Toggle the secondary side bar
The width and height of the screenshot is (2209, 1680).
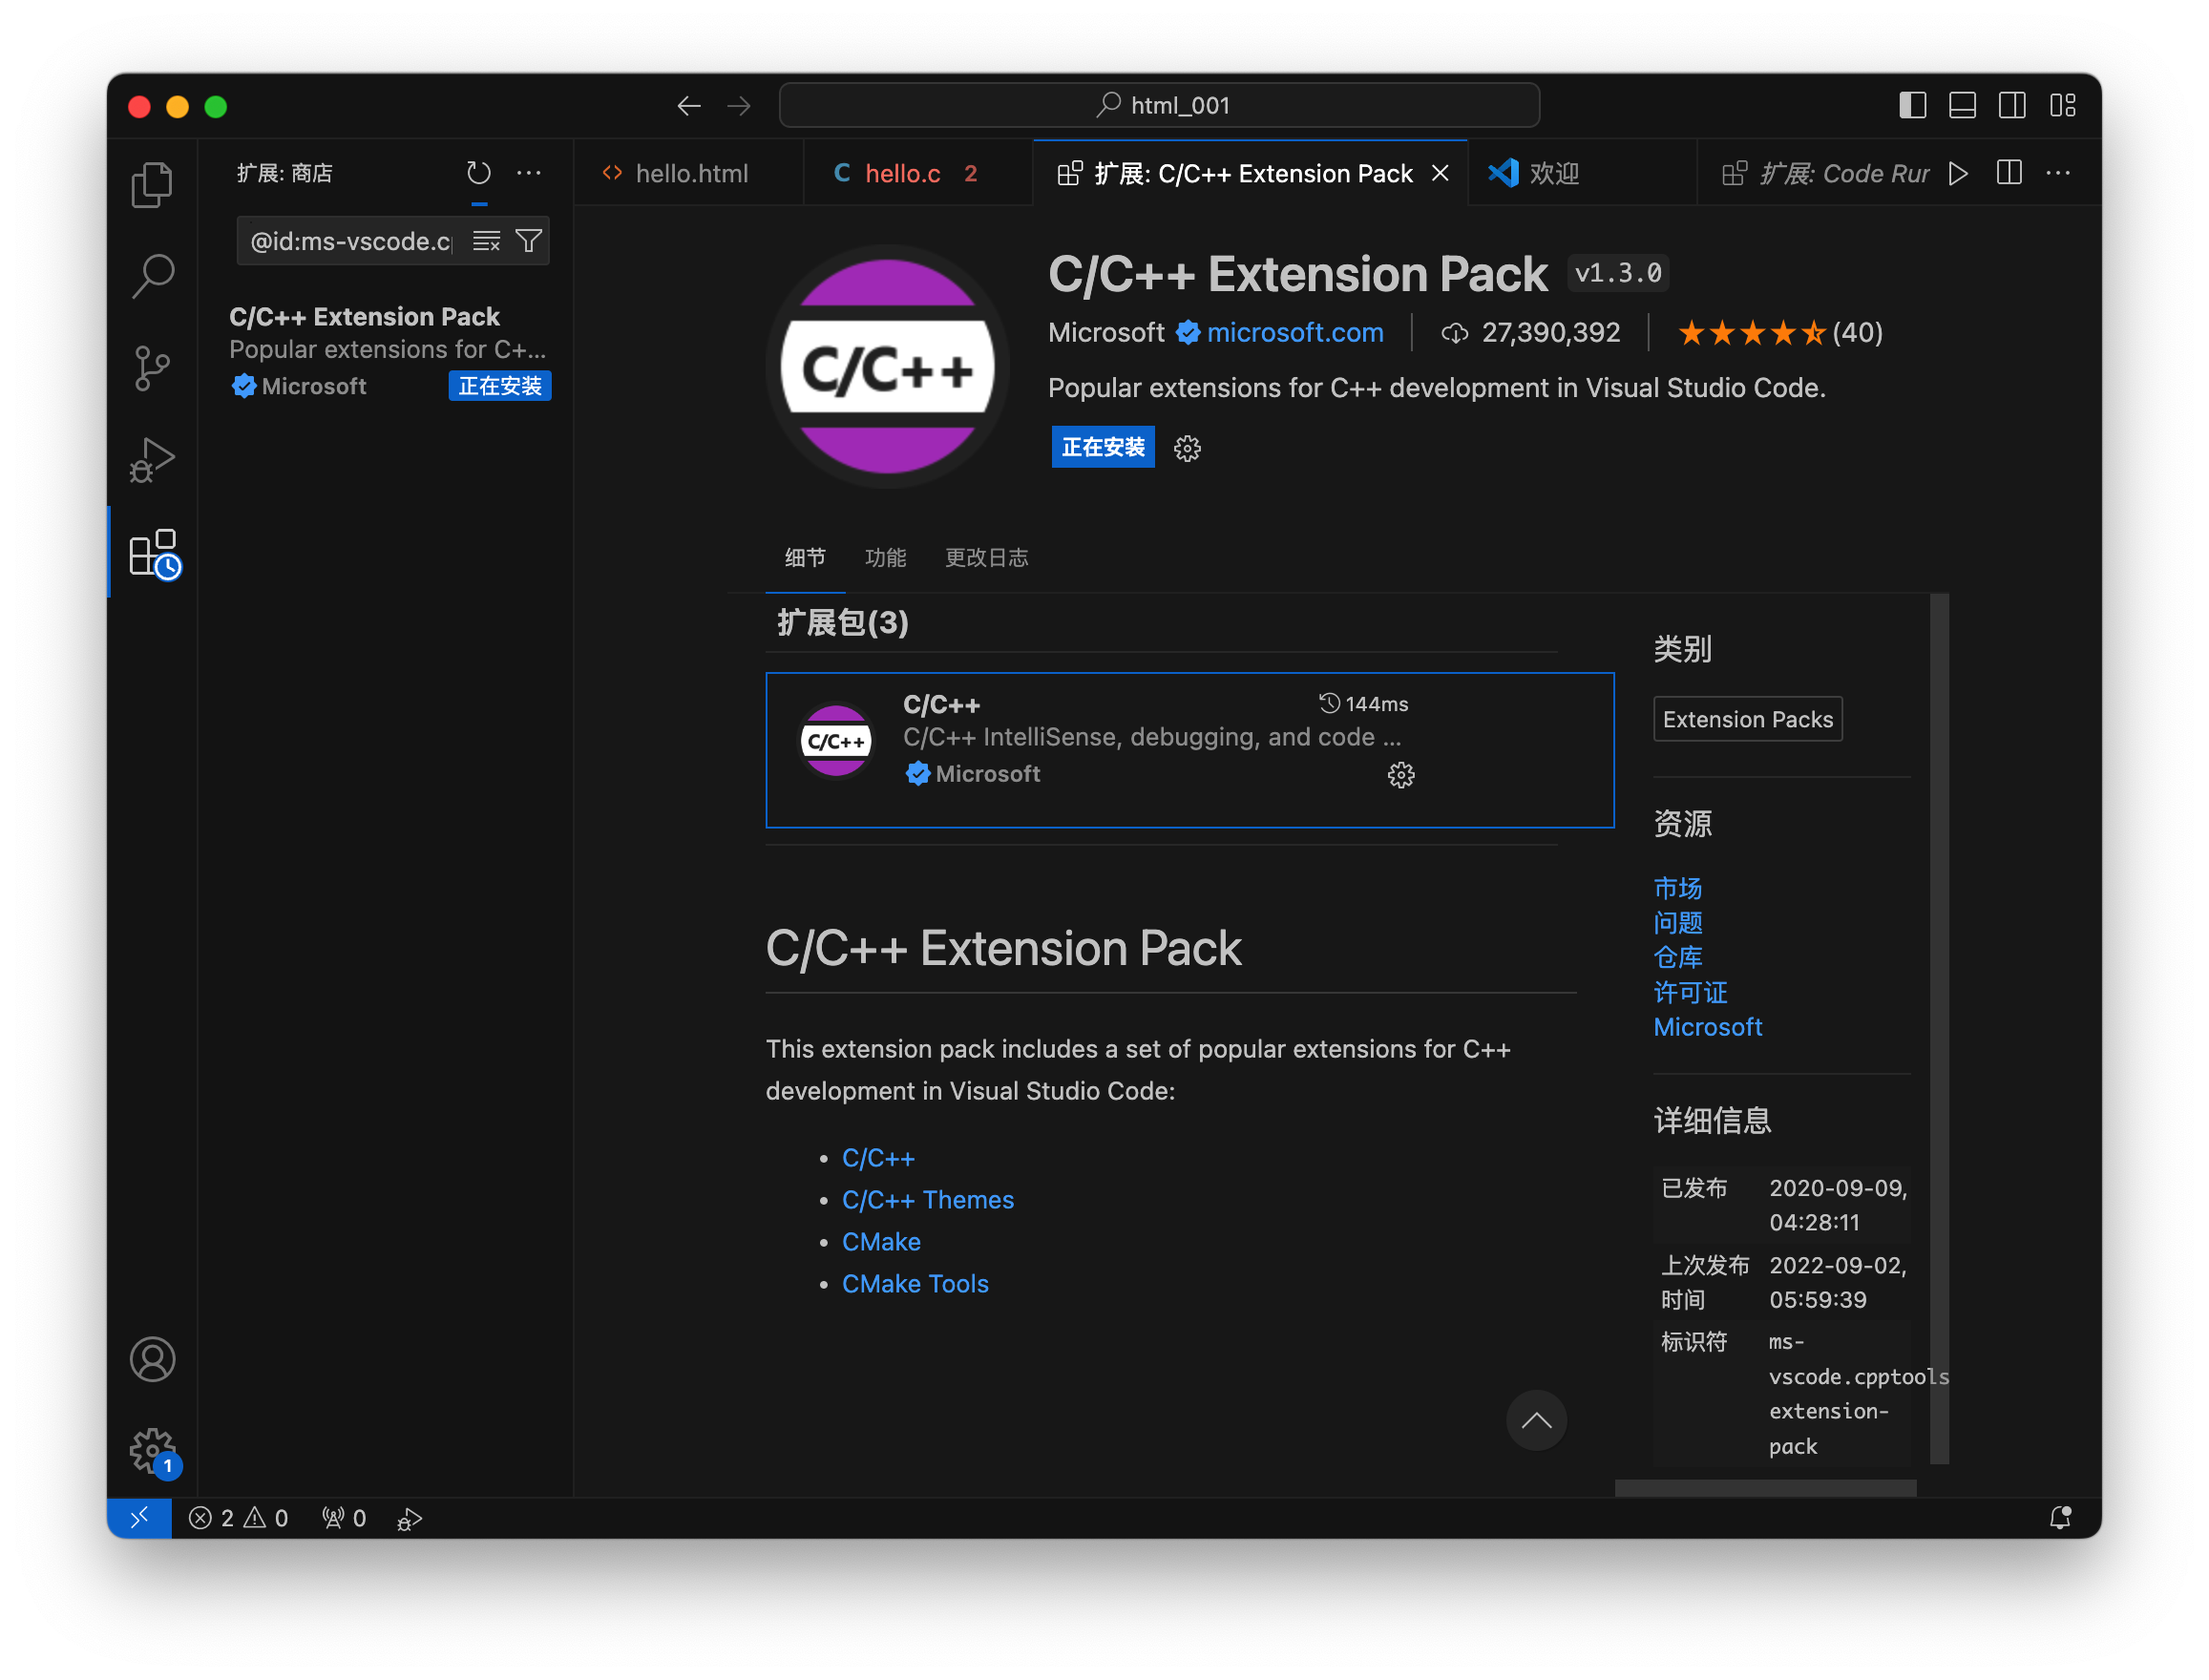[x=2011, y=105]
